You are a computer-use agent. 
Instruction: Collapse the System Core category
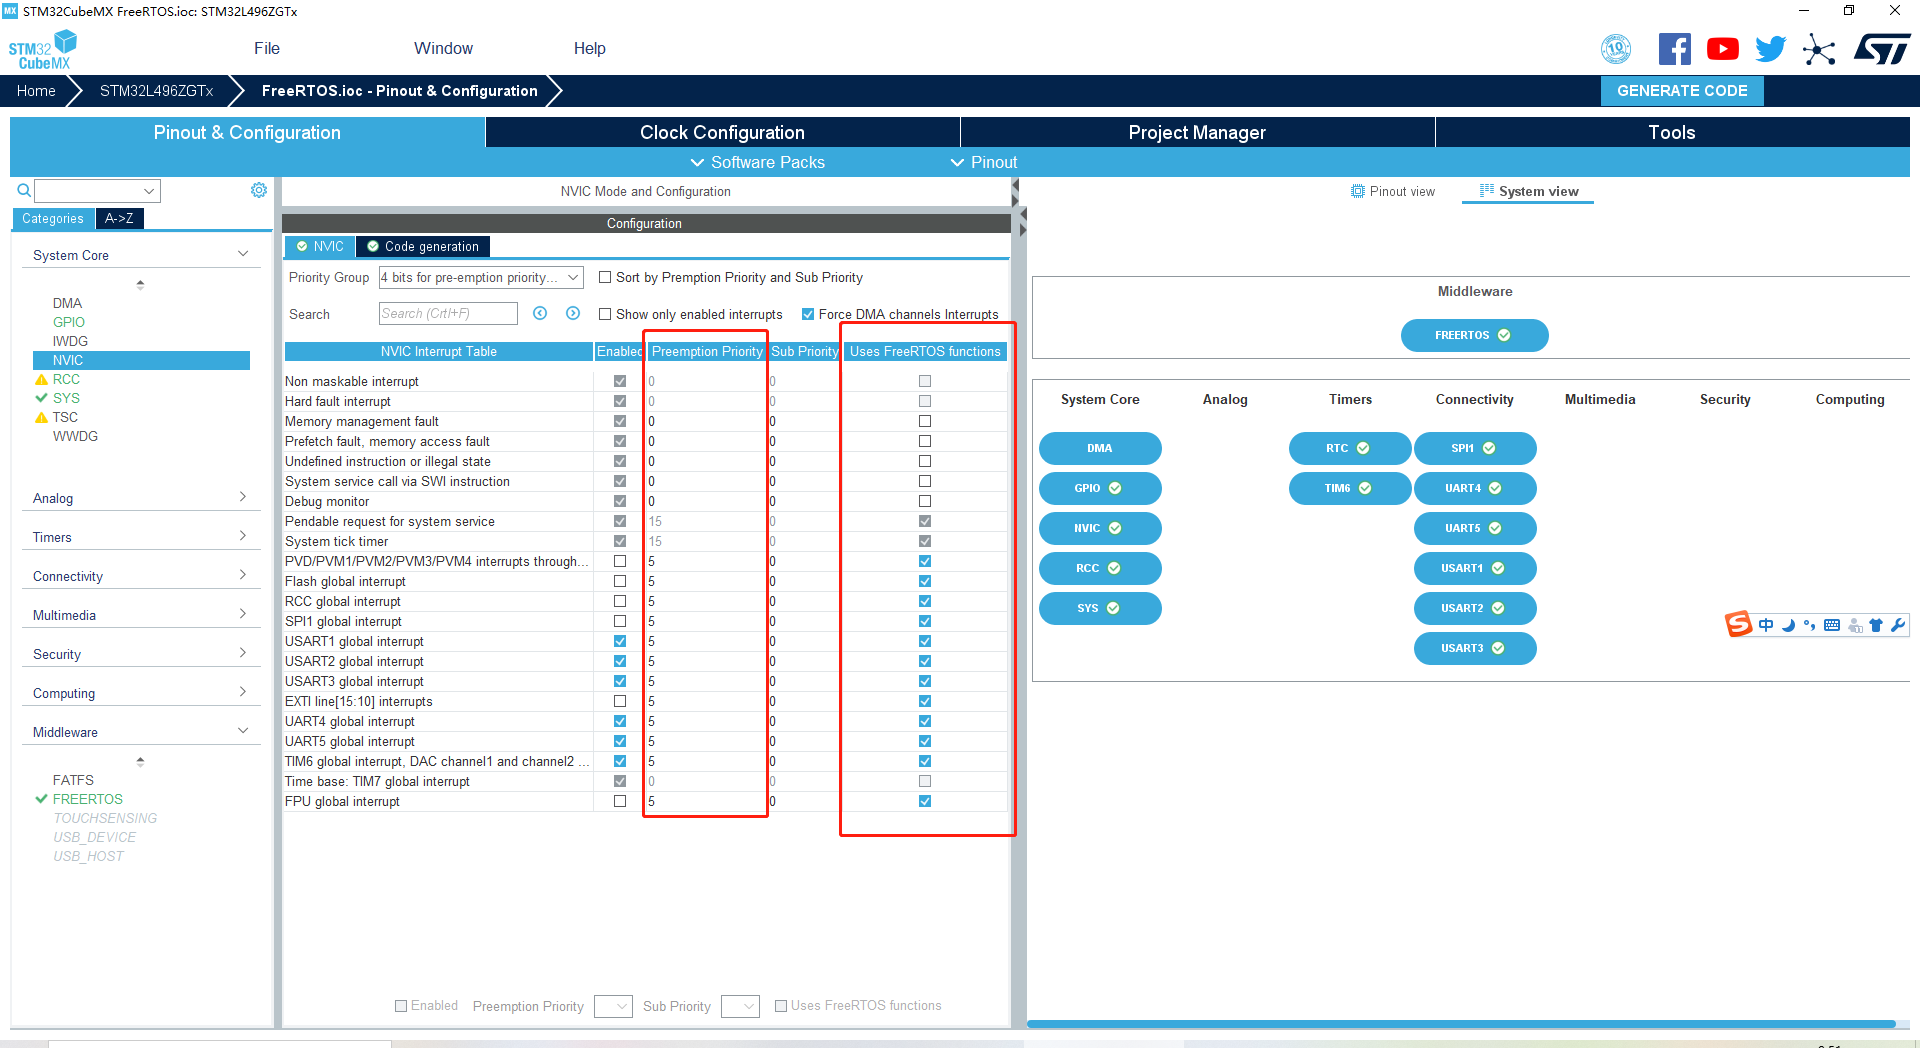click(x=141, y=255)
